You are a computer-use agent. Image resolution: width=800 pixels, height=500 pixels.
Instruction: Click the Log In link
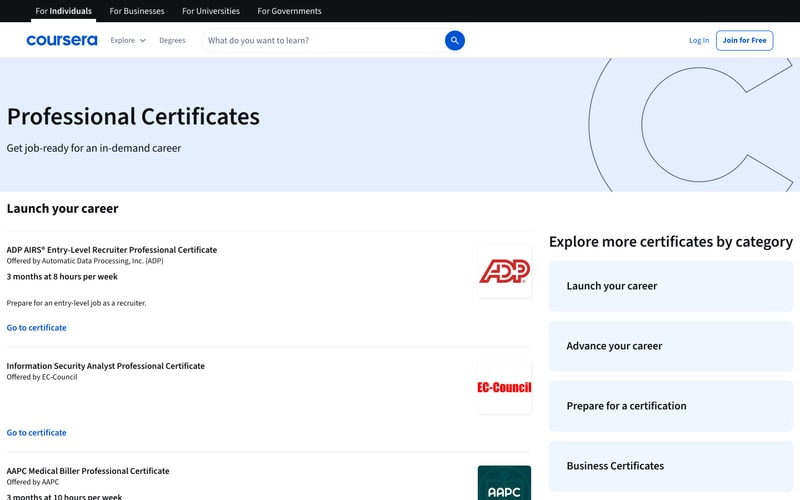[x=699, y=40]
